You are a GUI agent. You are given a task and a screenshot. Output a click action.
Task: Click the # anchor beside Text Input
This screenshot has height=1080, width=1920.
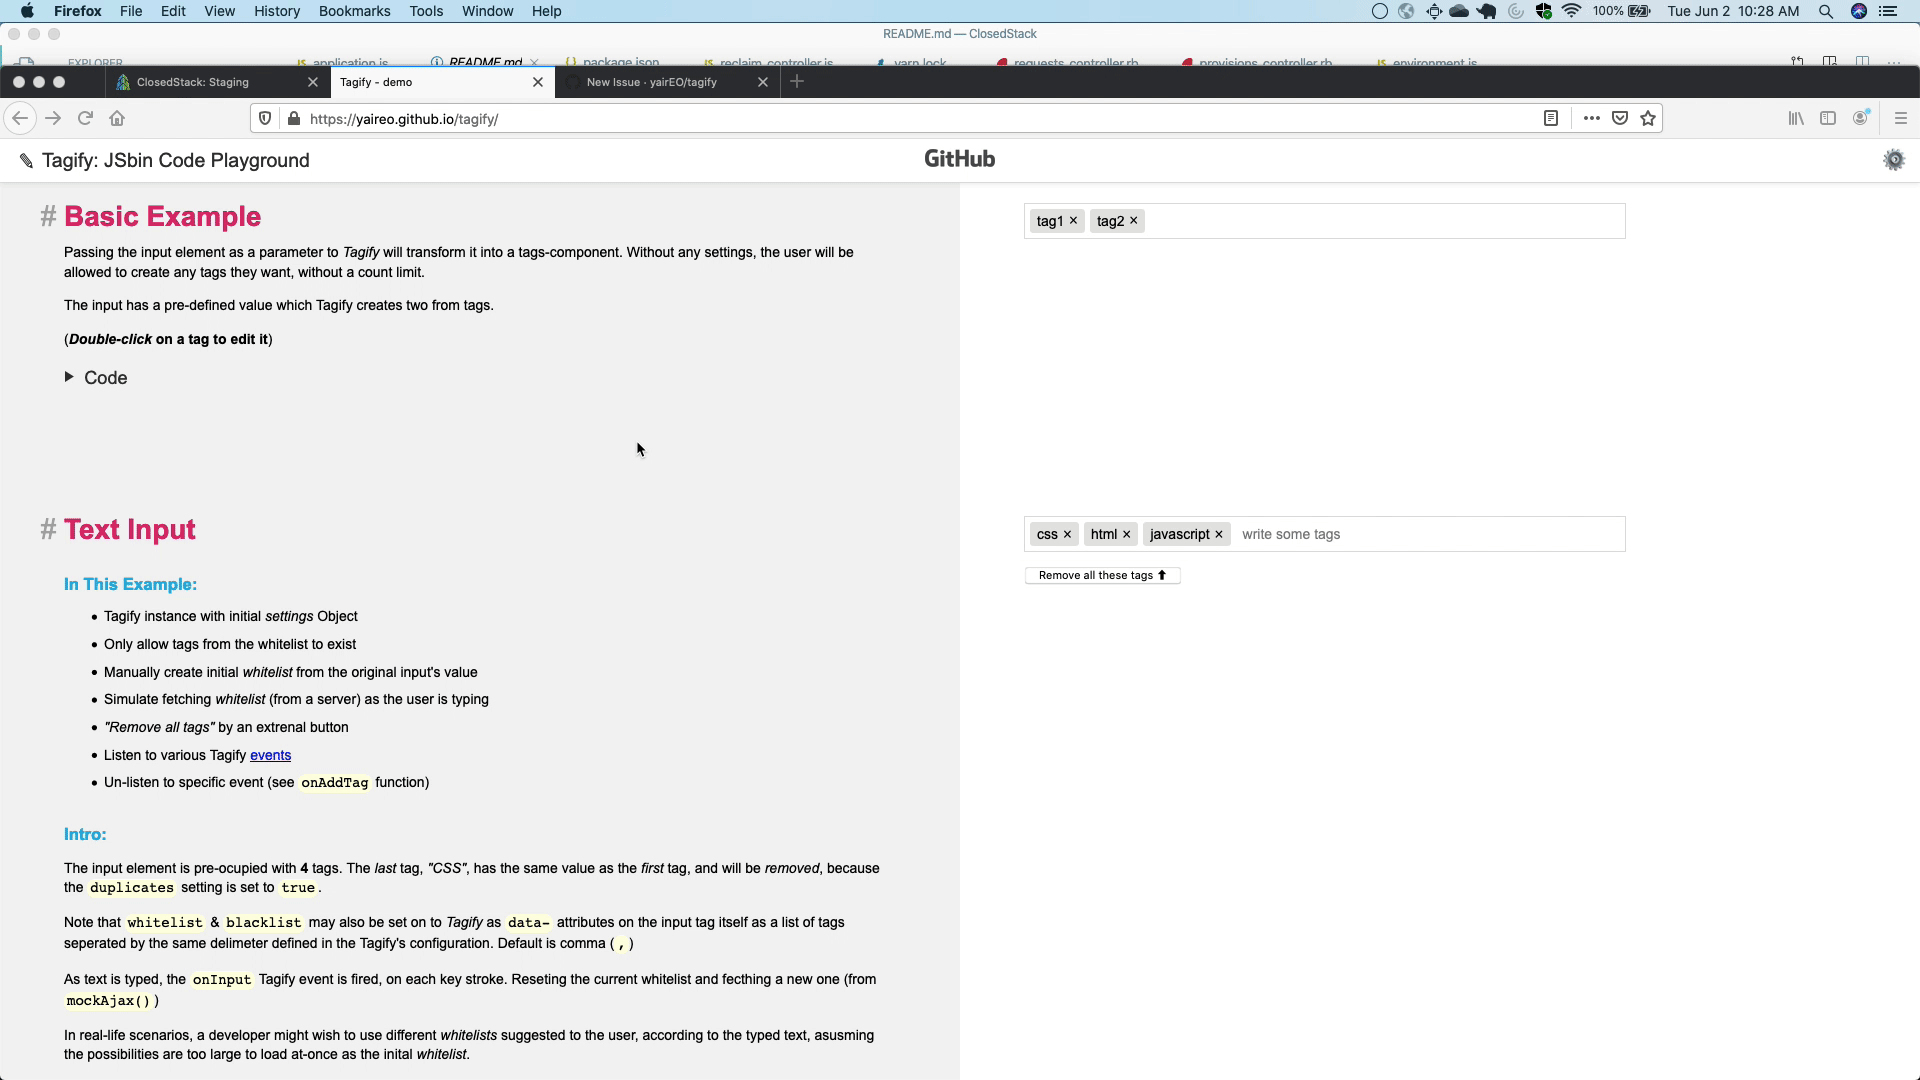(x=48, y=529)
